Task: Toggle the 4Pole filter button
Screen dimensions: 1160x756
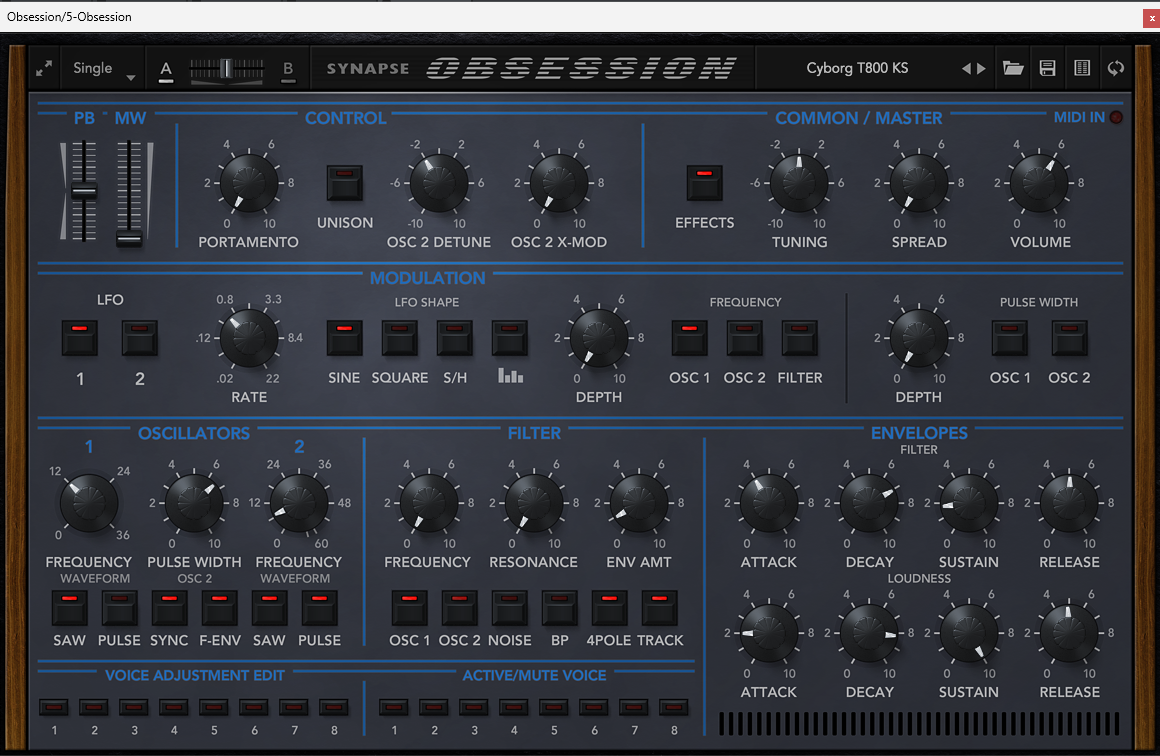Action: [610, 608]
